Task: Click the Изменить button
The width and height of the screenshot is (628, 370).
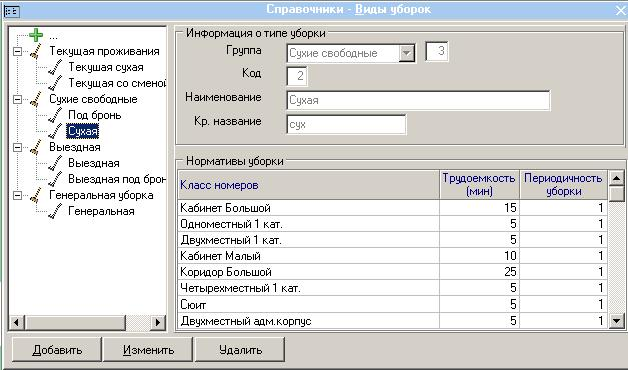Action: click(x=148, y=350)
